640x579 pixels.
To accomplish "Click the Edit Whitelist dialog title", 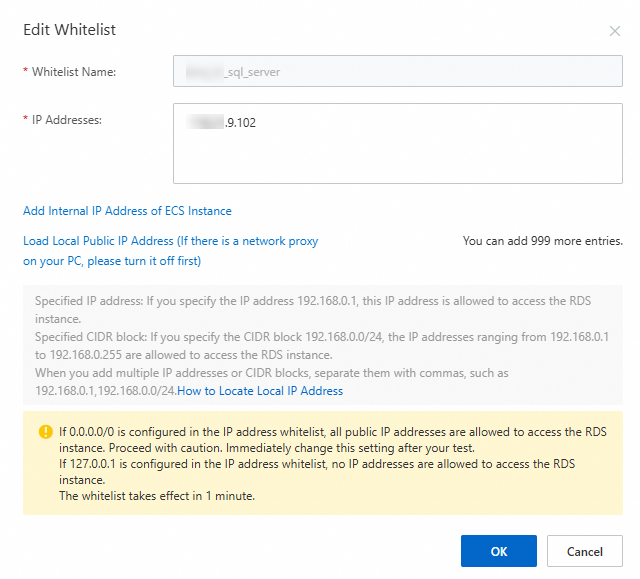I will pyautogui.click(x=69, y=30).
